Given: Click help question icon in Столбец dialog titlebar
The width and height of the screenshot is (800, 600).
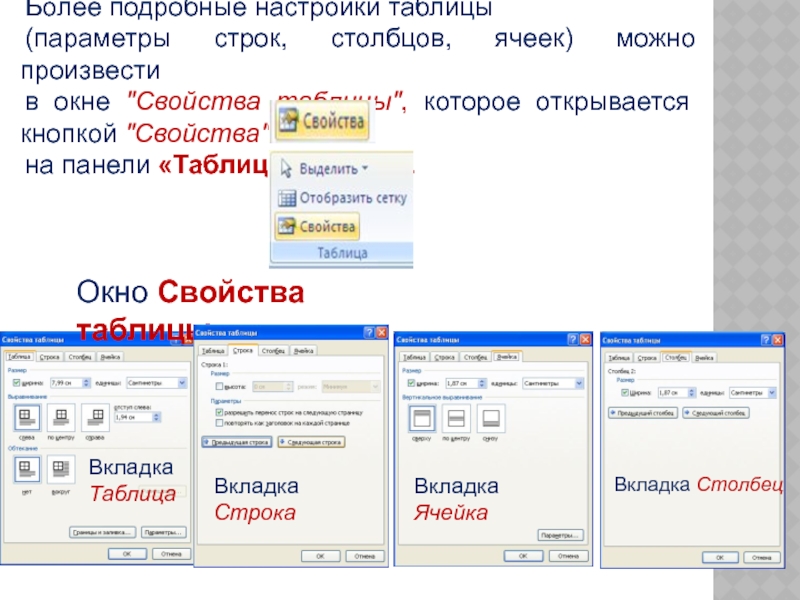Looking at the screenshot, I should click(x=766, y=340).
